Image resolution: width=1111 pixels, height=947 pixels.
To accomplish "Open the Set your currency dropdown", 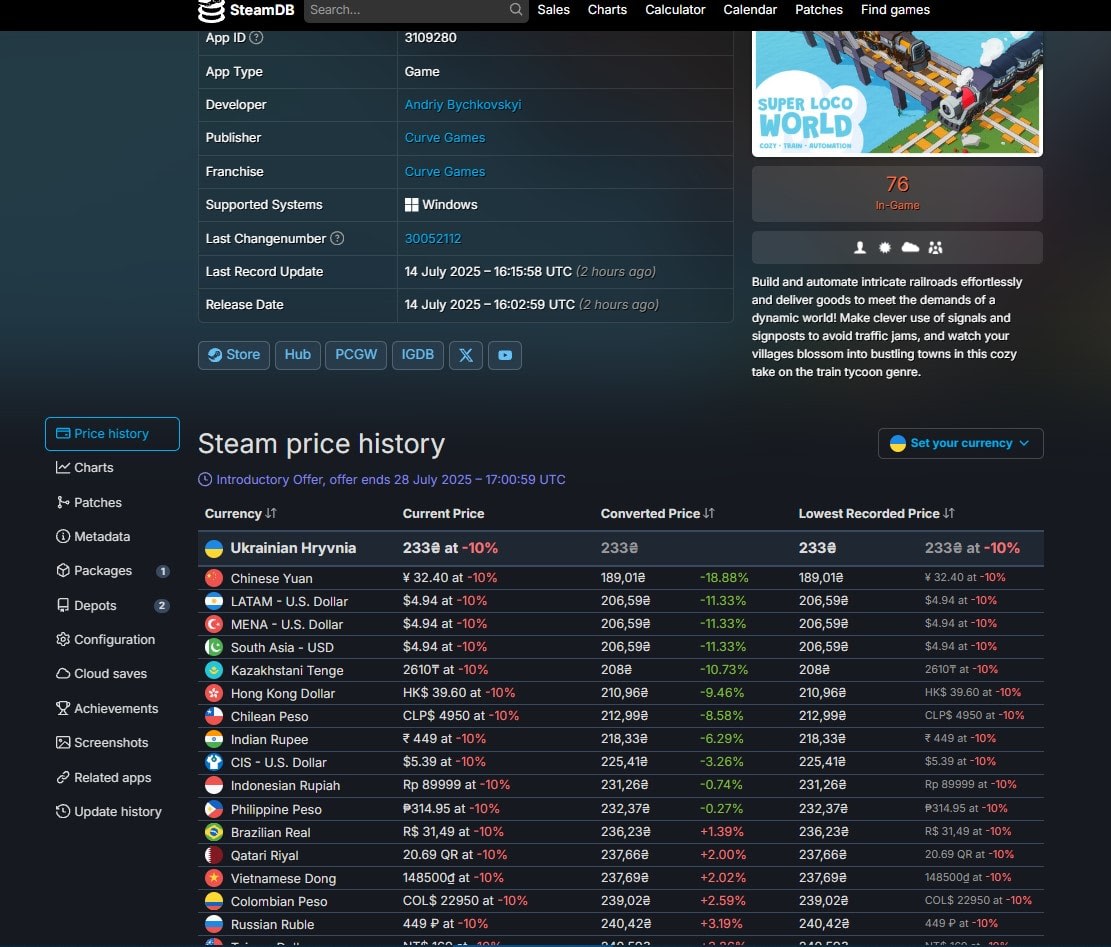I will (960, 443).
